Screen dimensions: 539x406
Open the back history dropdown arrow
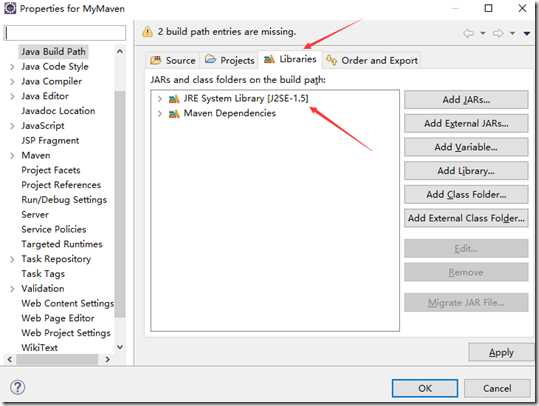(483, 33)
